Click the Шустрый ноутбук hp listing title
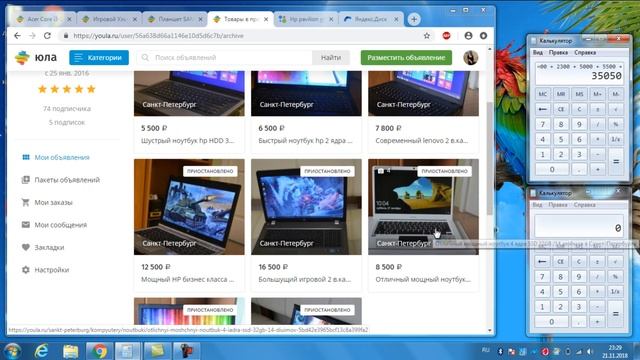 pyautogui.click(x=188, y=141)
